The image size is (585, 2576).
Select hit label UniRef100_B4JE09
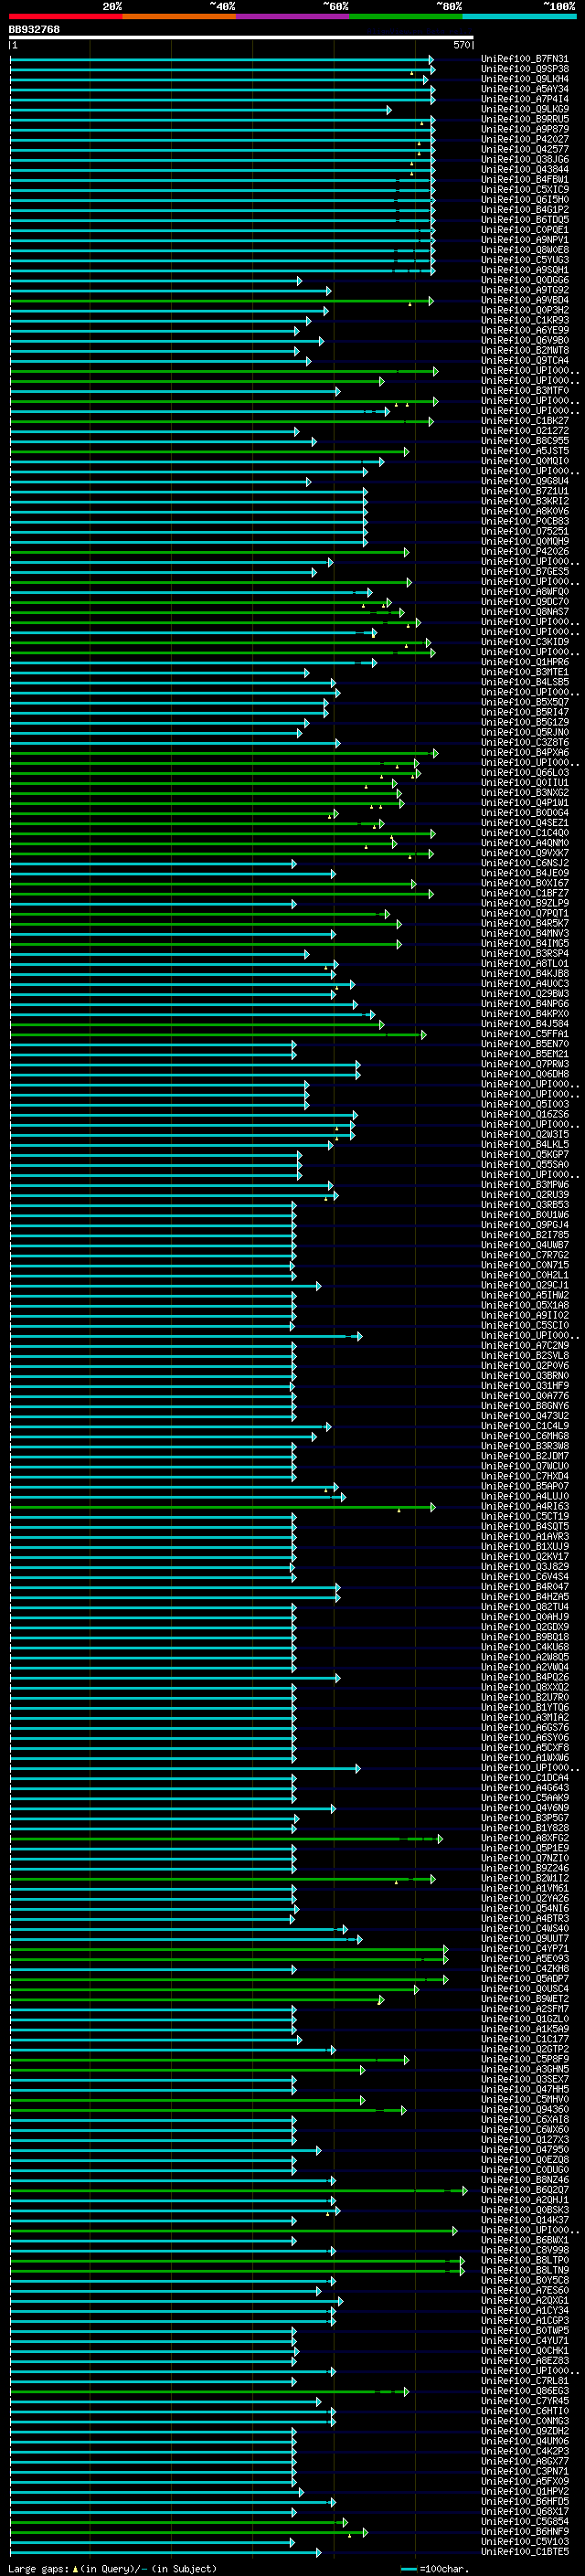coord(525,873)
